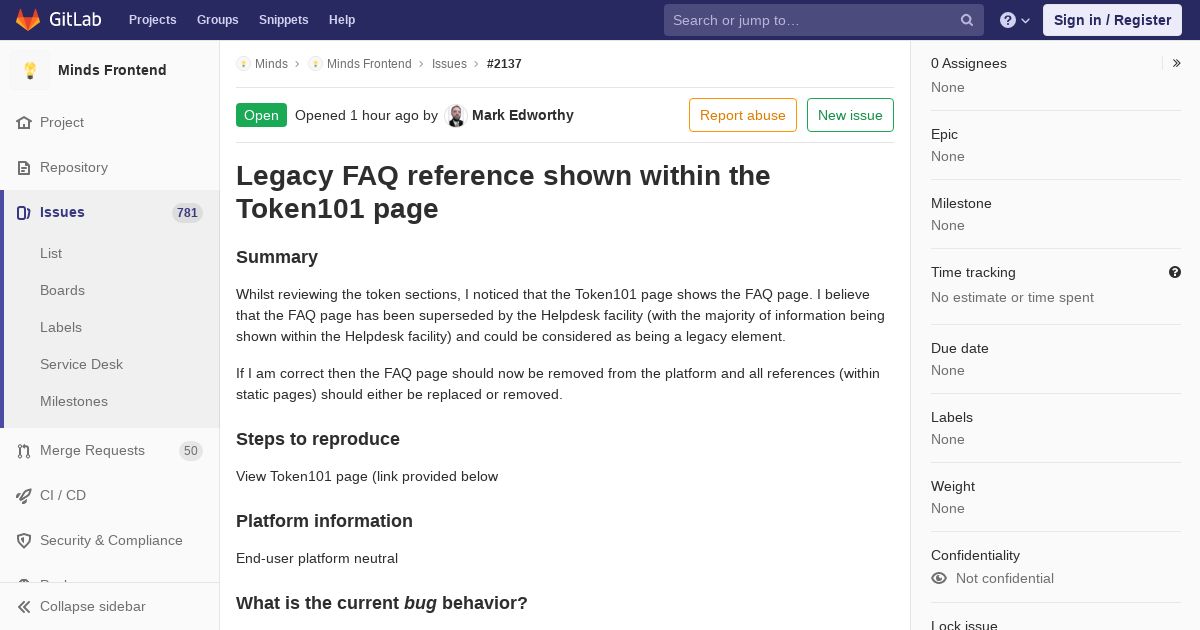This screenshot has width=1200, height=630.
Task: Click 'No estimate or time spent' text
Action: click(1012, 297)
